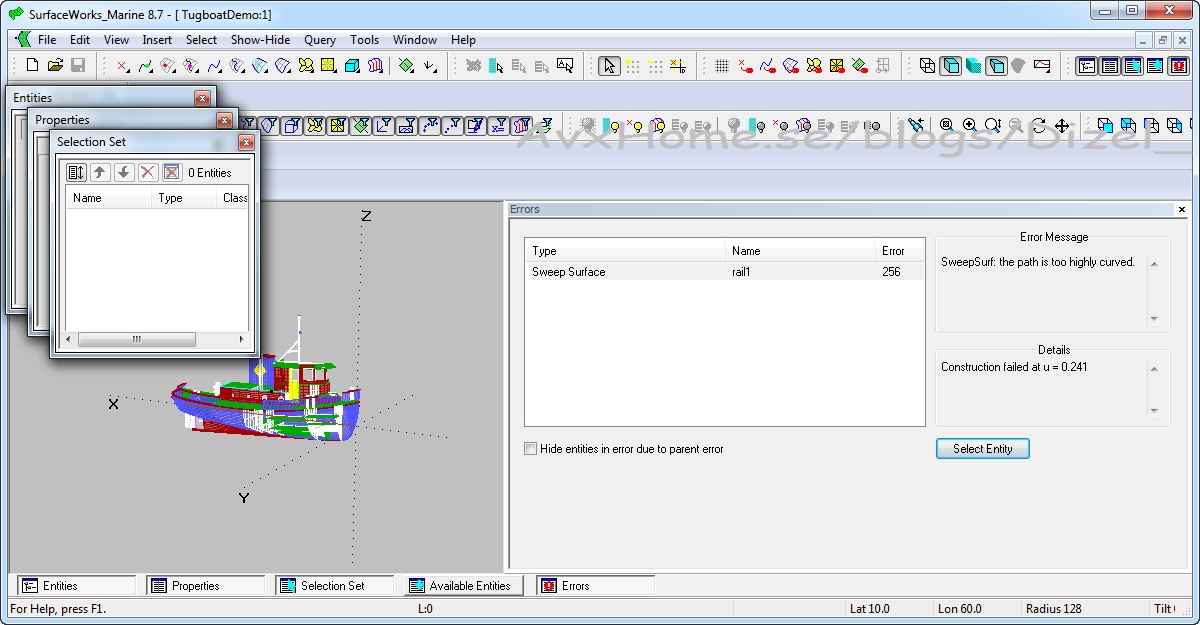
Task: Toggle the Entities window toolbar button
Action: 1087,66
